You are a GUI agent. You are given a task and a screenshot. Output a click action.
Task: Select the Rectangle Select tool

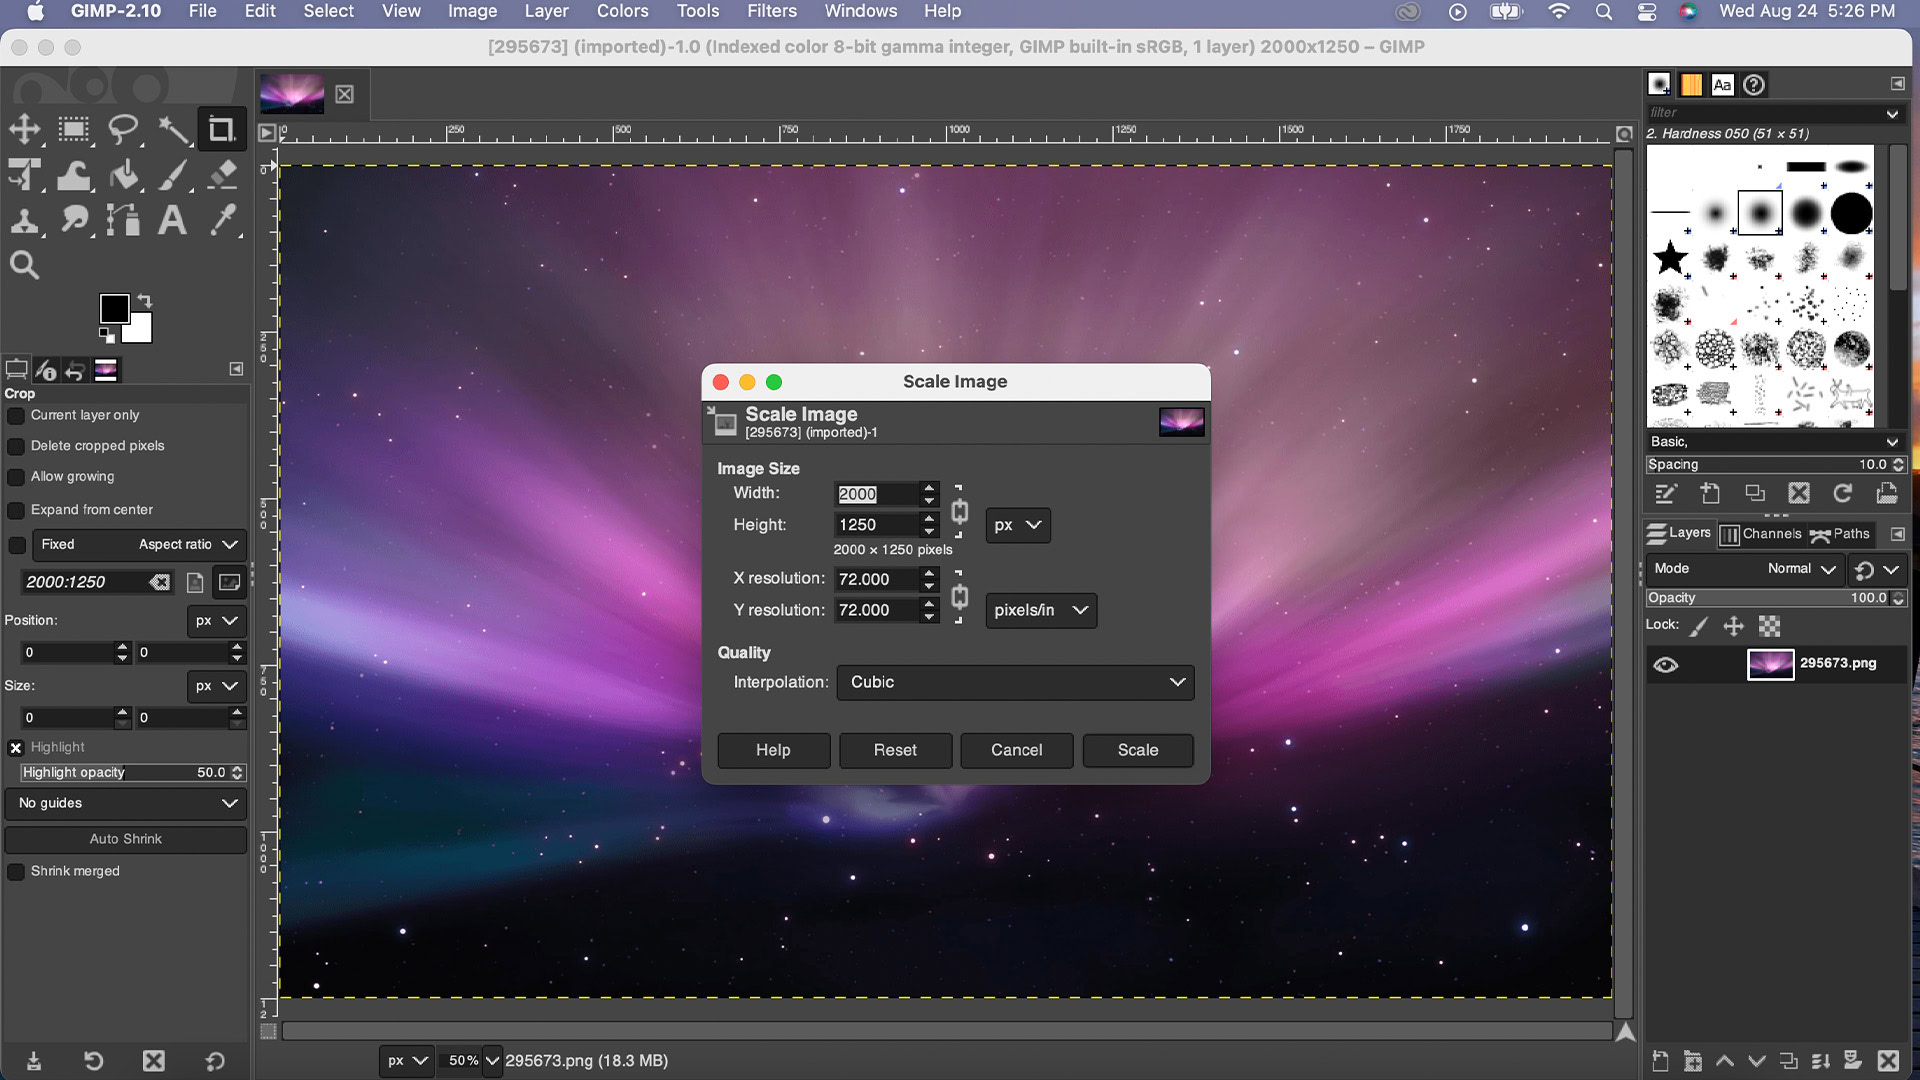[73, 129]
